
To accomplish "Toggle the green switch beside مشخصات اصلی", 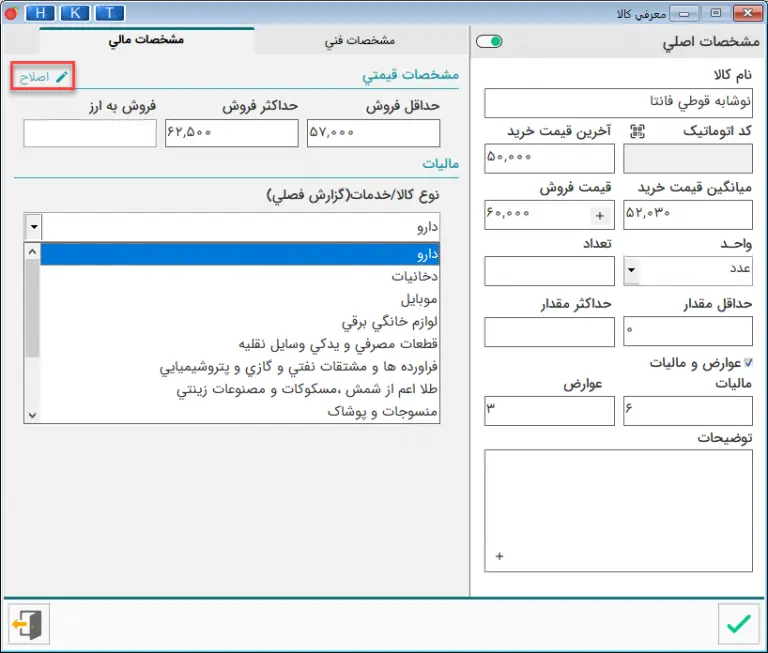I will (x=489, y=42).
